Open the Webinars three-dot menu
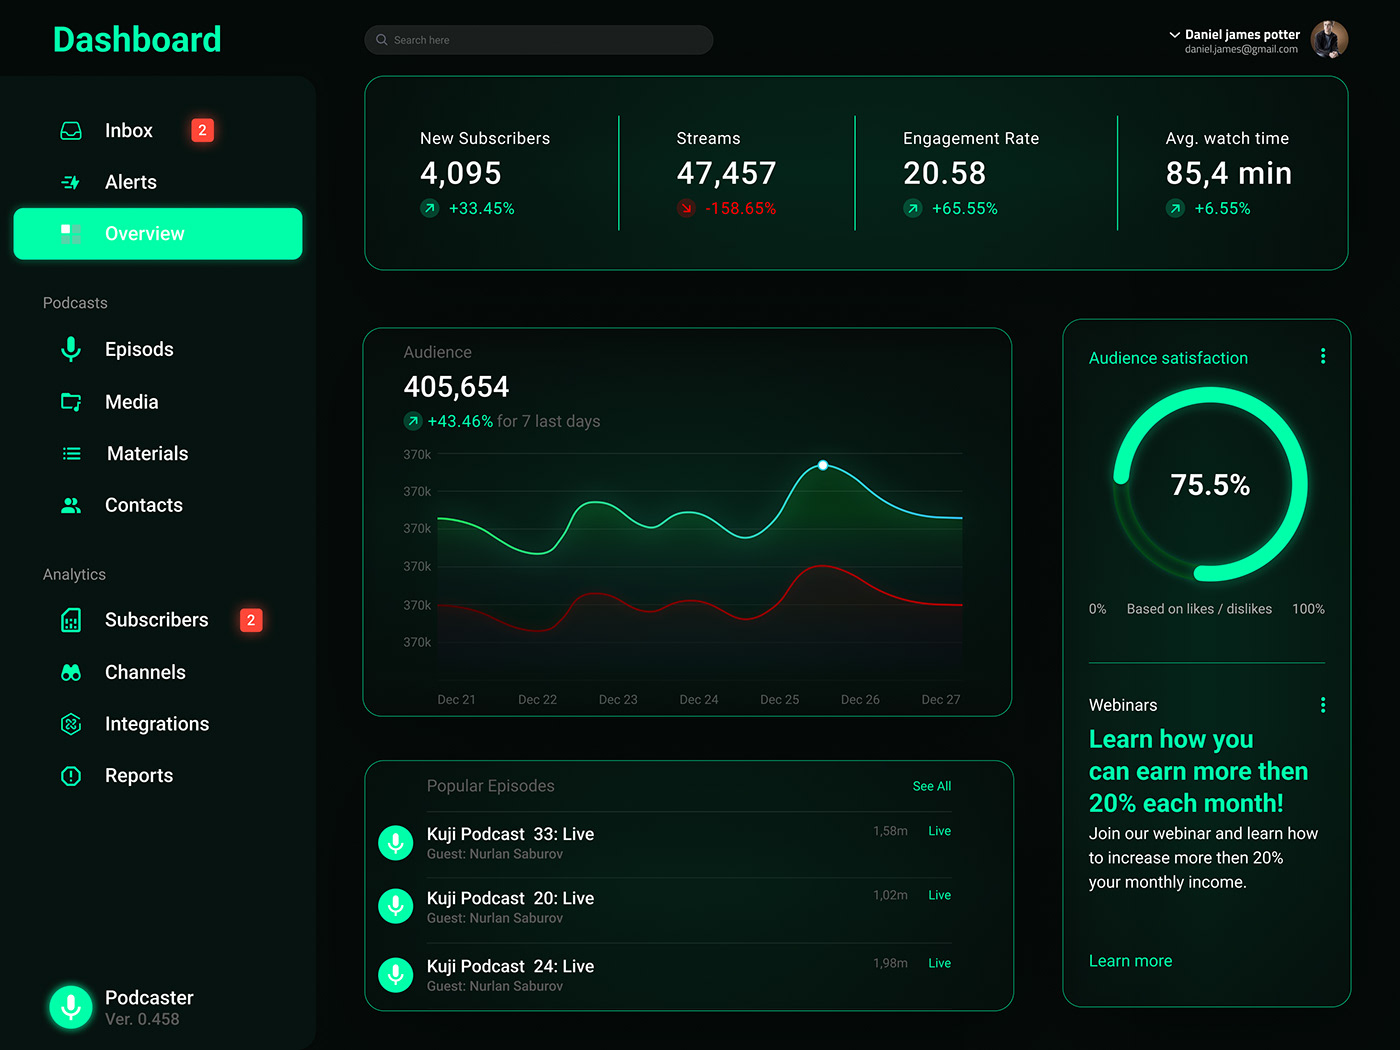1400x1050 pixels. pos(1323,704)
